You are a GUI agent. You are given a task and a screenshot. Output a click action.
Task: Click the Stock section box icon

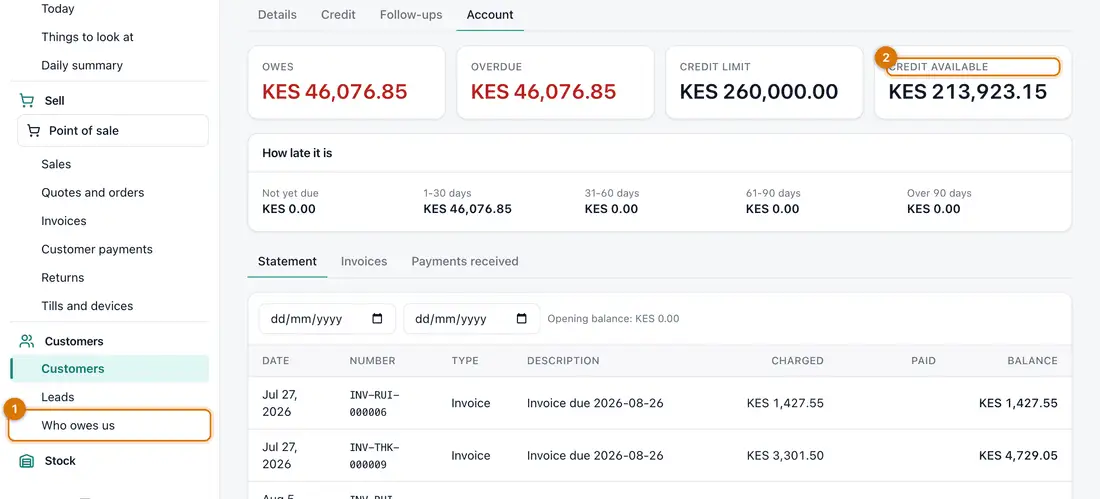pyautogui.click(x=27, y=461)
